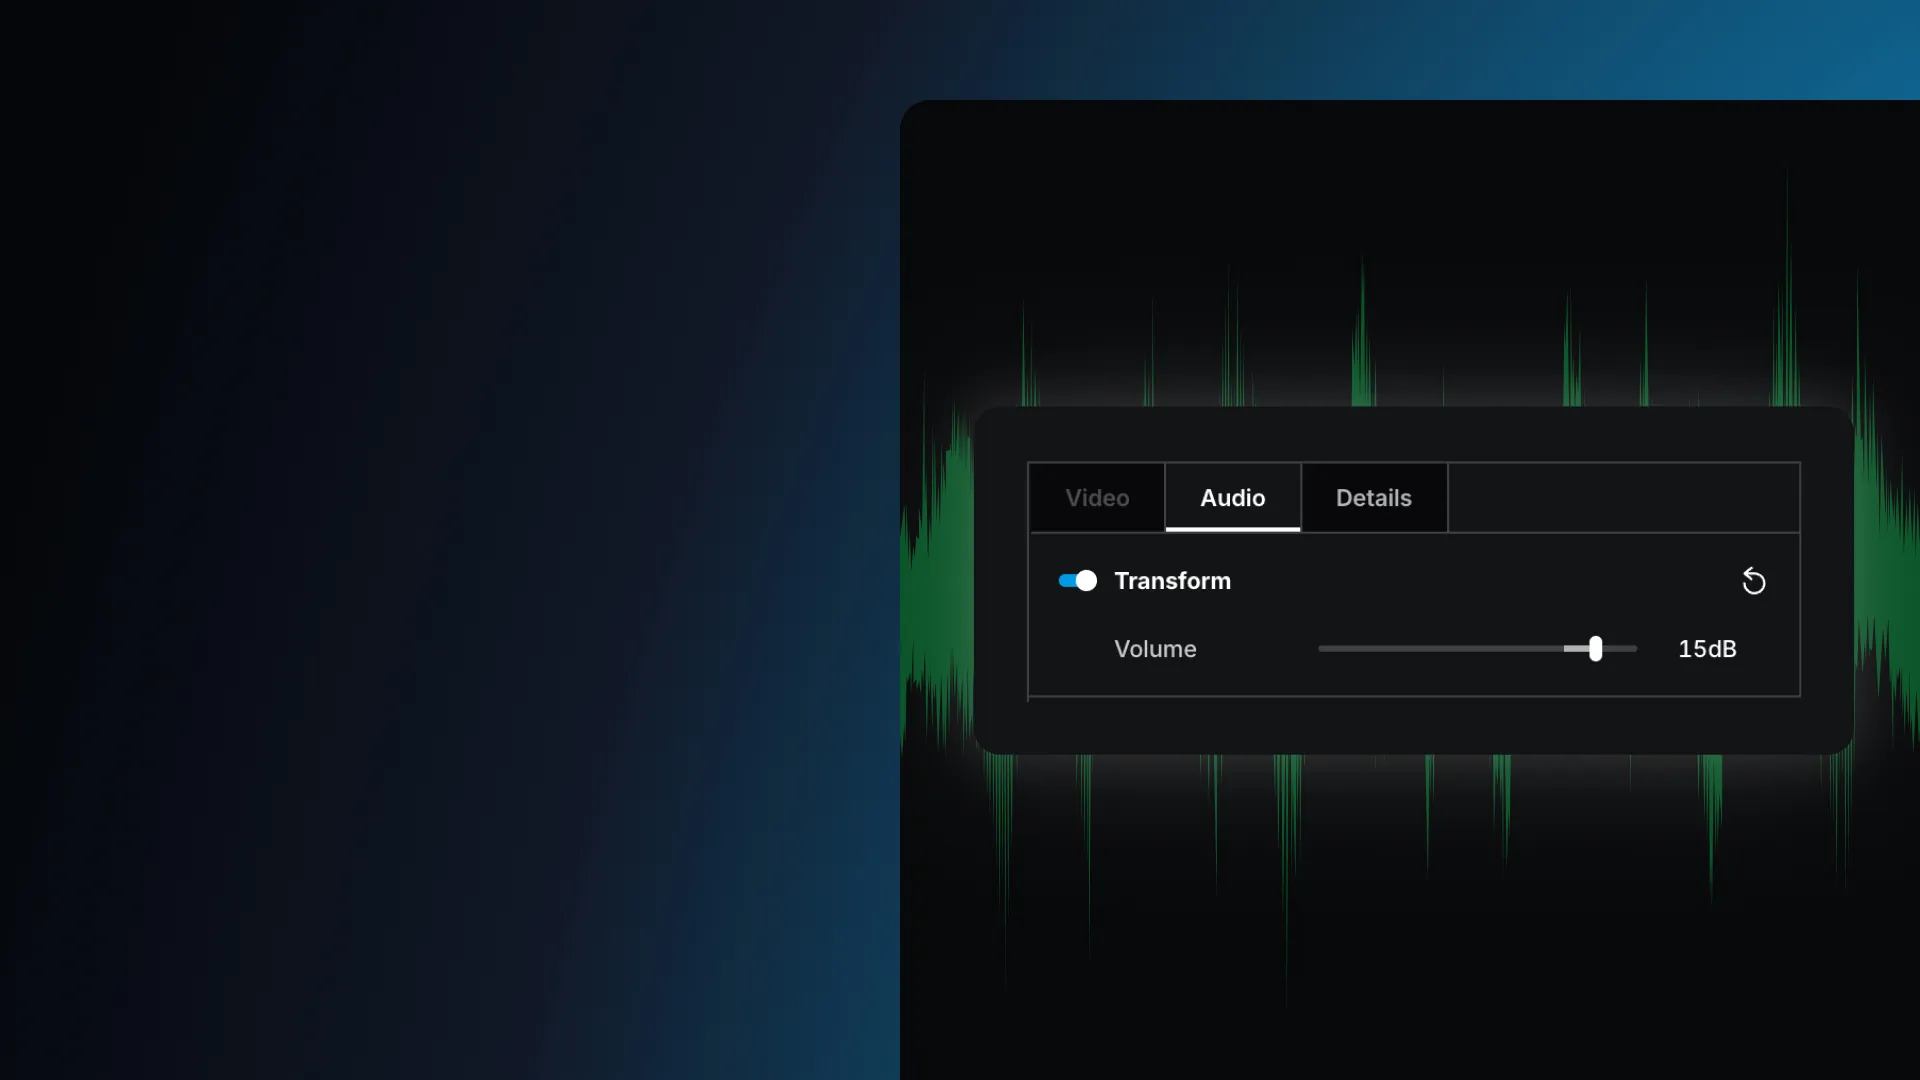Viewport: 1920px width, 1080px height.
Task: Select the Audio tab
Action: coord(1232,498)
